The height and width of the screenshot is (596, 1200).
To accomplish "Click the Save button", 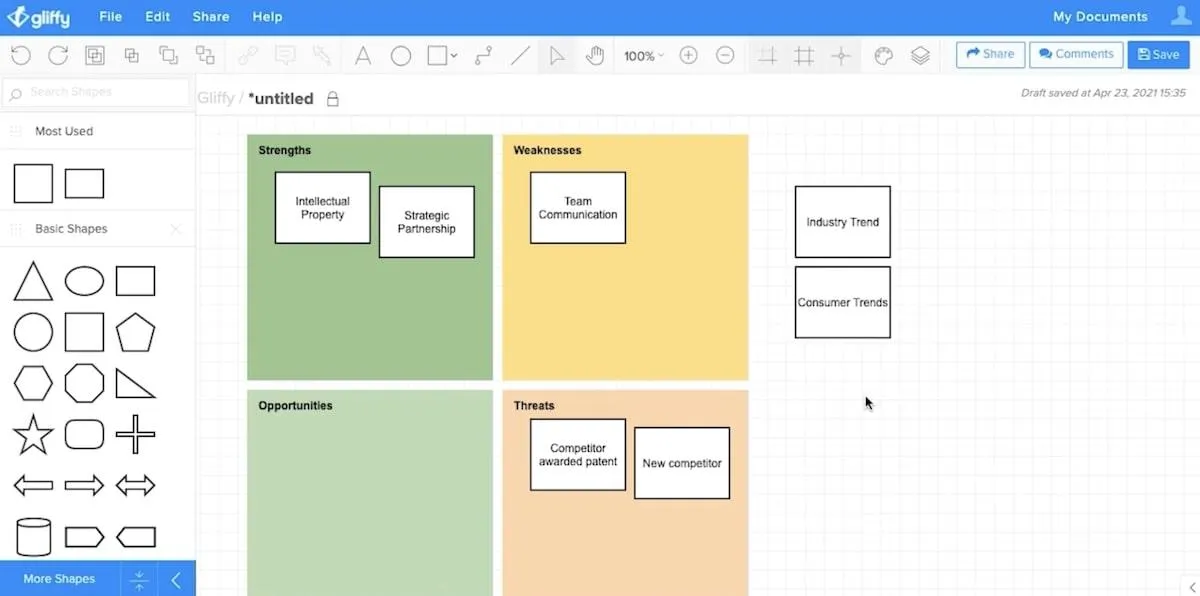I will point(1158,55).
